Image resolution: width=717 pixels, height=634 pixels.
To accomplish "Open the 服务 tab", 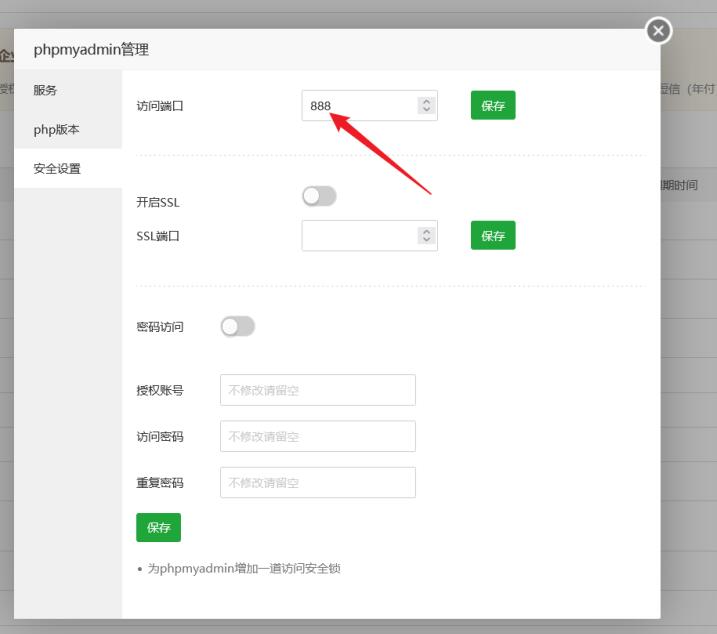I will [x=68, y=90].
